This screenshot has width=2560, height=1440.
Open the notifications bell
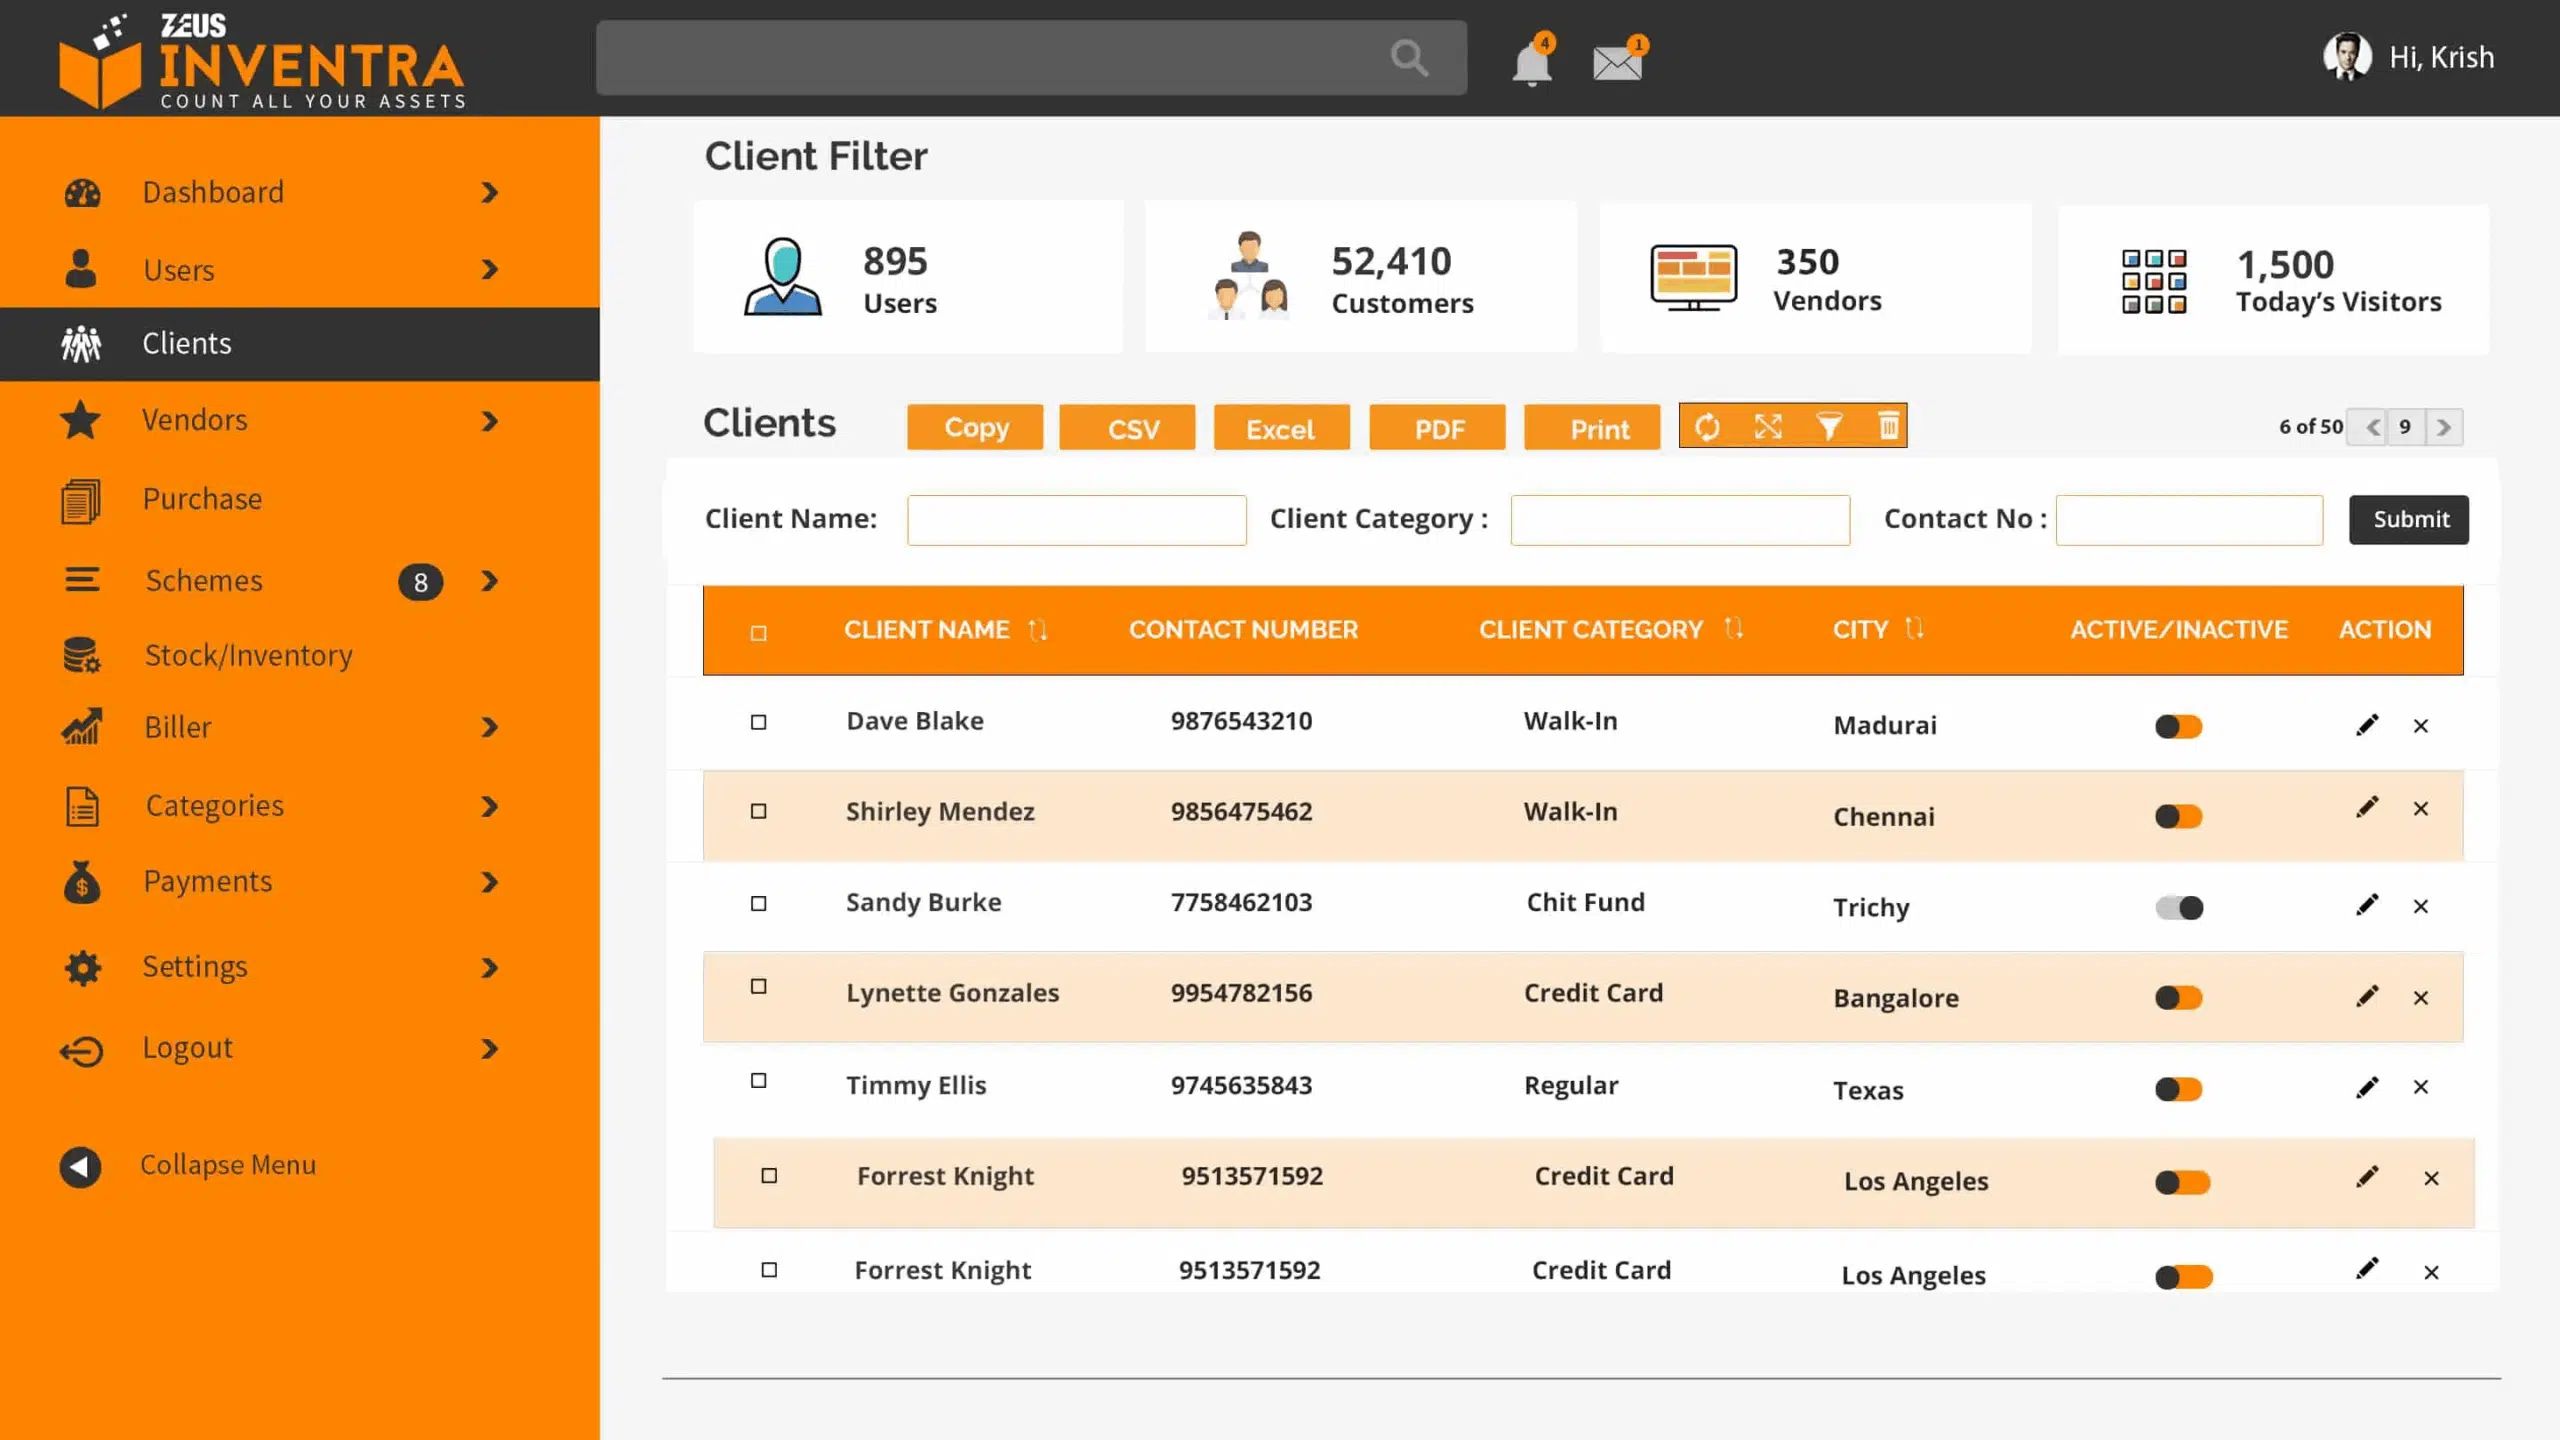(1532, 62)
